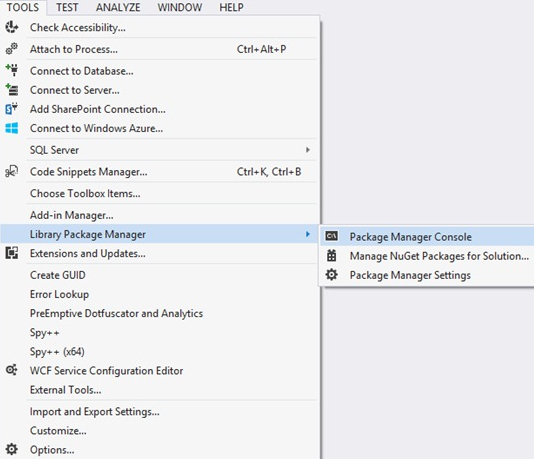
Task: Open the HELP menu
Action: tap(231, 7)
